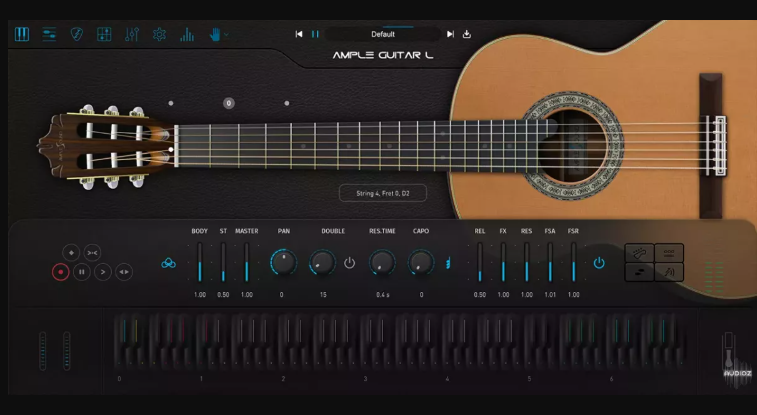Click the MASTER volume slider
757x415 pixels.
click(246, 263)
